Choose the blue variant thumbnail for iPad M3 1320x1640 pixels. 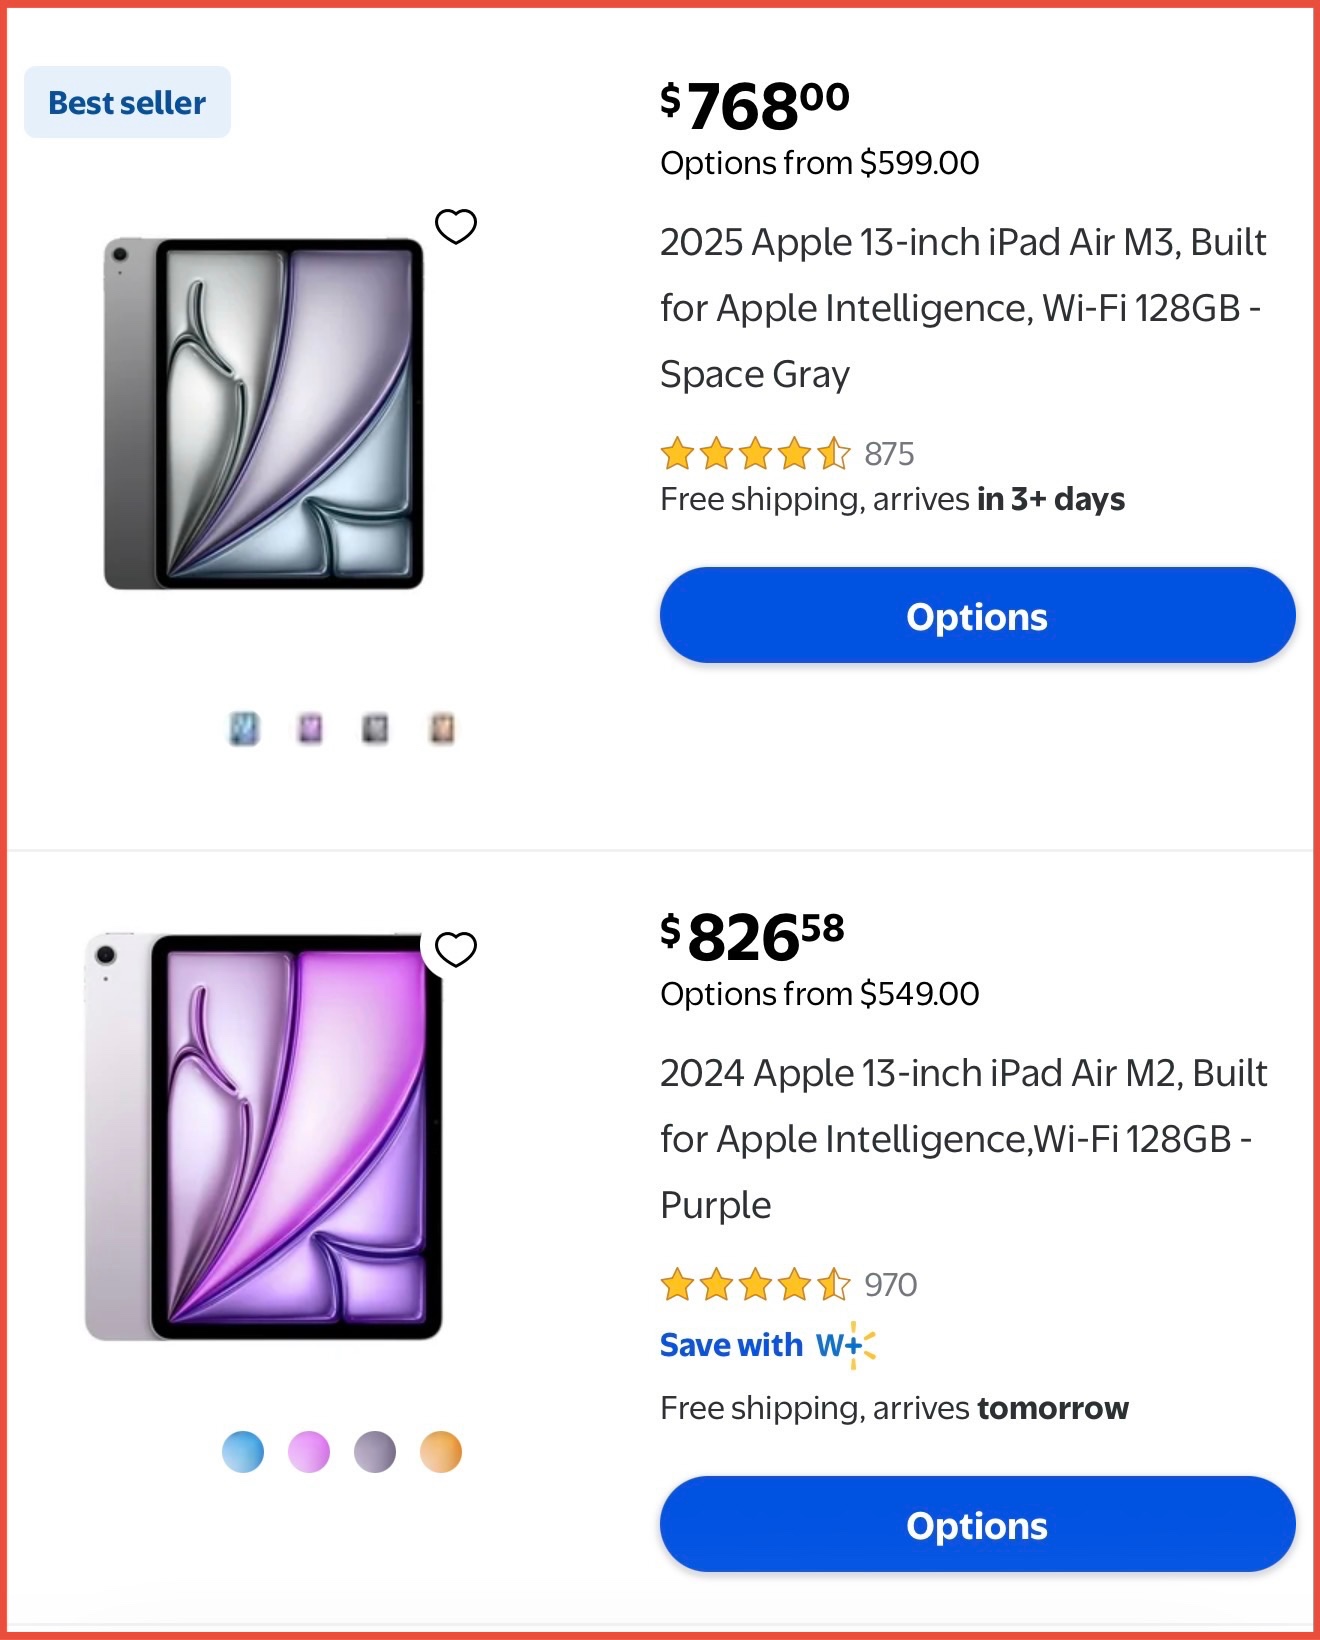click(x=244, y=729)
